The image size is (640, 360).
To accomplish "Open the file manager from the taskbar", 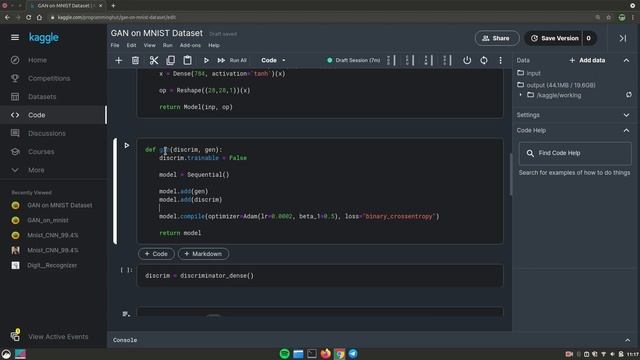I will click(x=298, y=353).
